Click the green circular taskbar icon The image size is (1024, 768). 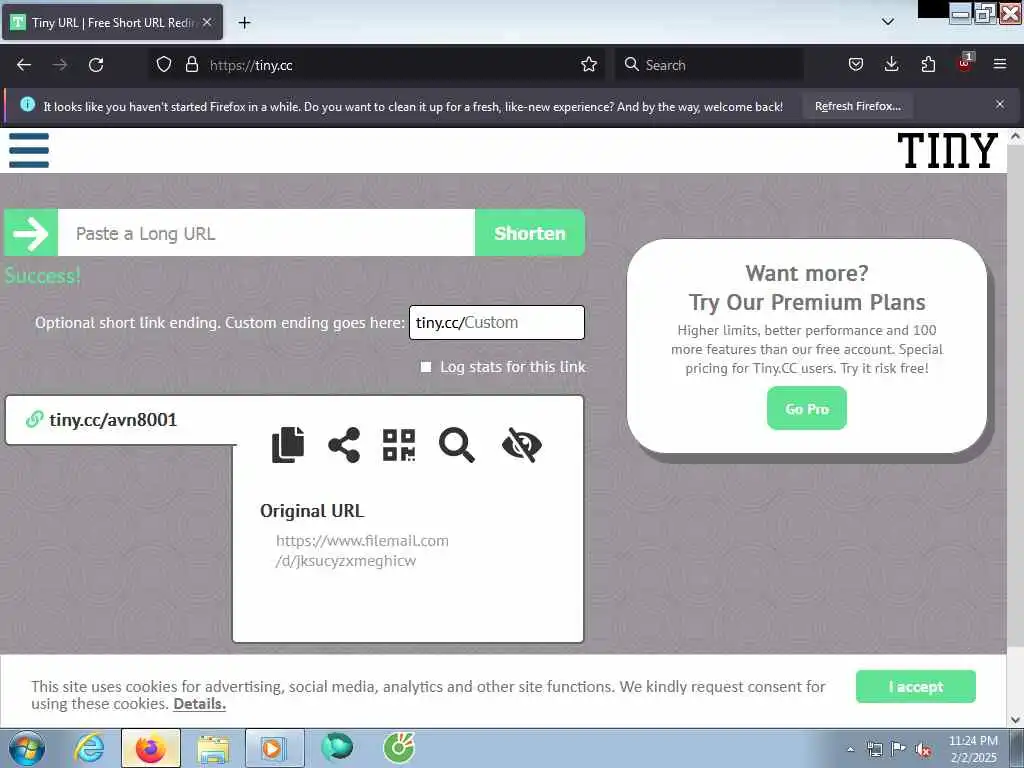(399, 748)
